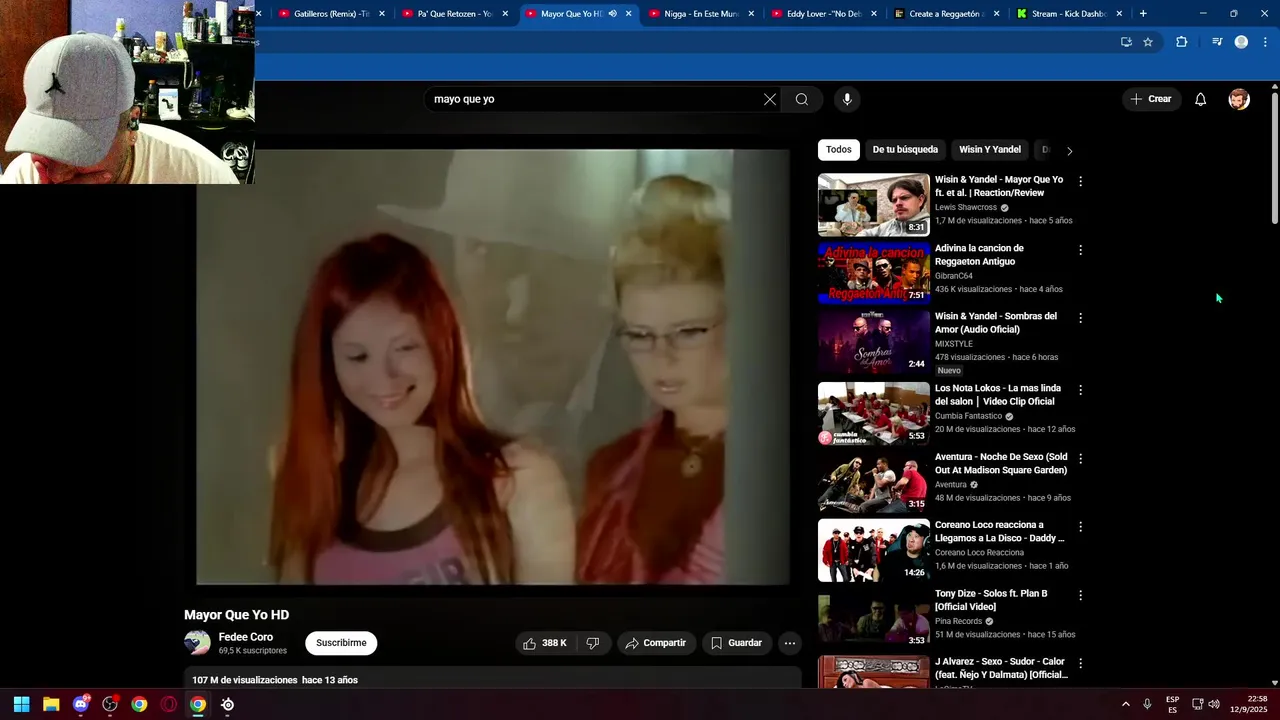Select the Wisin Y Yandel chip
Viewport: 1280px width, 720px height.
click(x=990, y=150)
